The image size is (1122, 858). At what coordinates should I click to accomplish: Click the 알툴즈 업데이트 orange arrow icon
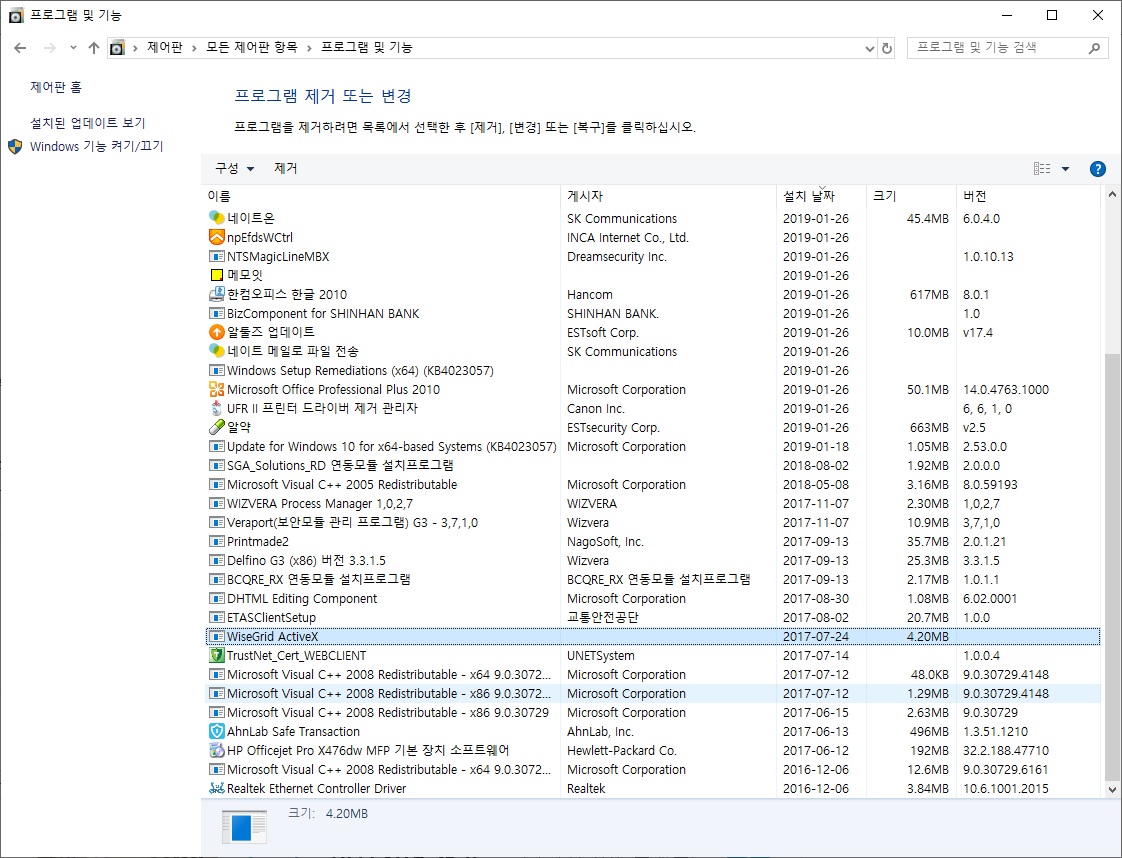(216, 332)
